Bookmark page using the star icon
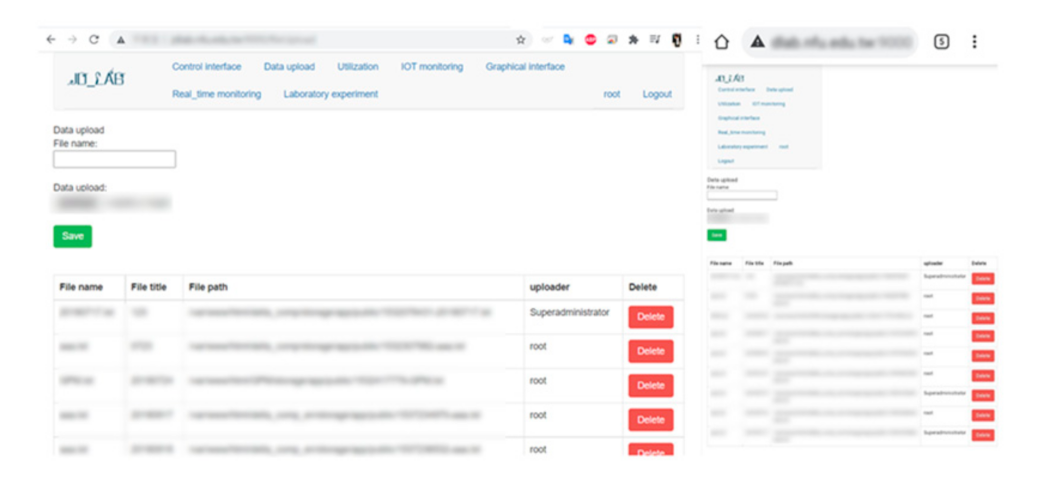The width and height of the screenshot is (1044, 496). 521,40
